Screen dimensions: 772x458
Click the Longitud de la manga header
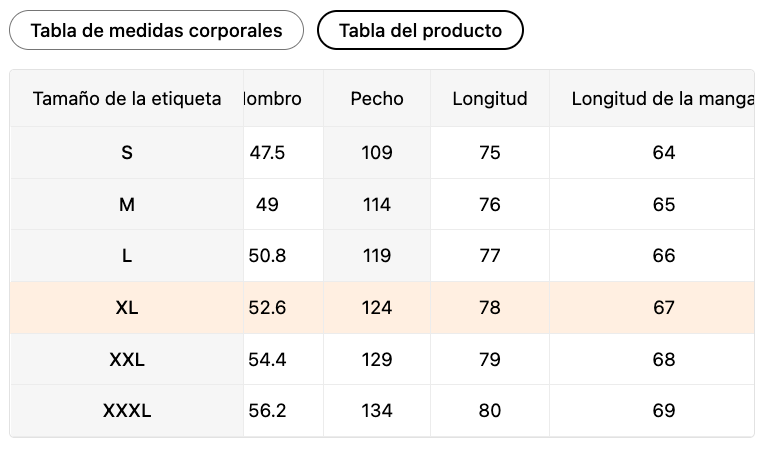pos(662,99)
